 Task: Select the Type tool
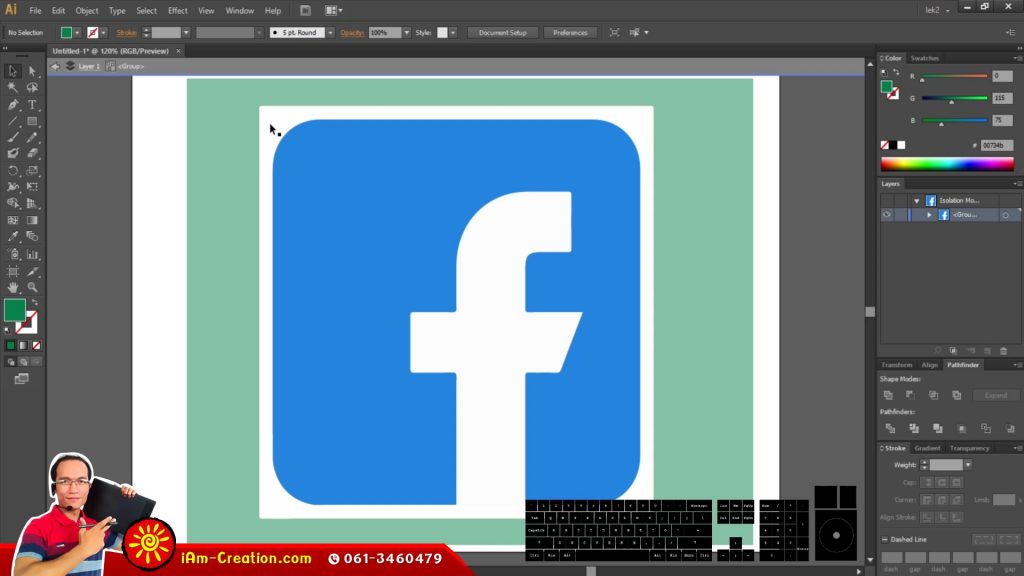(32, 104)
